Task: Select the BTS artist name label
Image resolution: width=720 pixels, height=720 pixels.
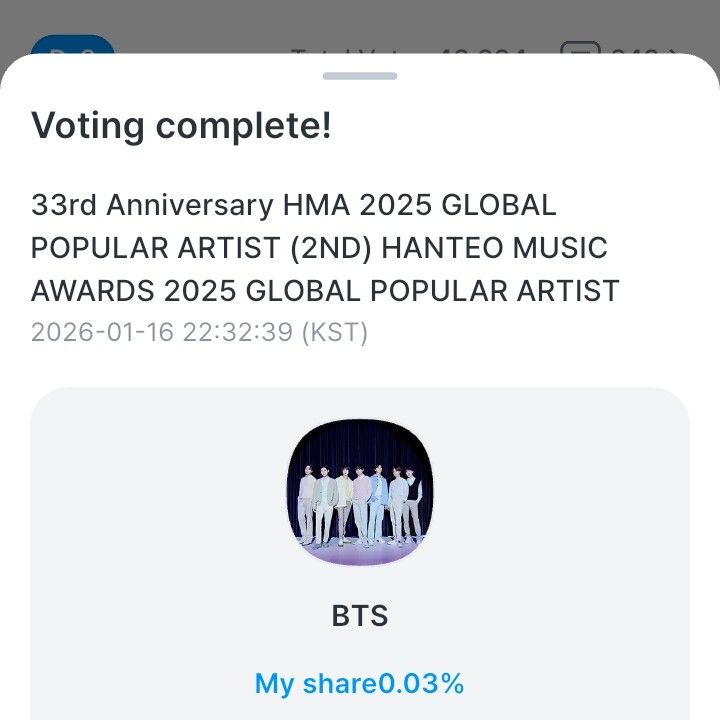Action: pos(360,616)
